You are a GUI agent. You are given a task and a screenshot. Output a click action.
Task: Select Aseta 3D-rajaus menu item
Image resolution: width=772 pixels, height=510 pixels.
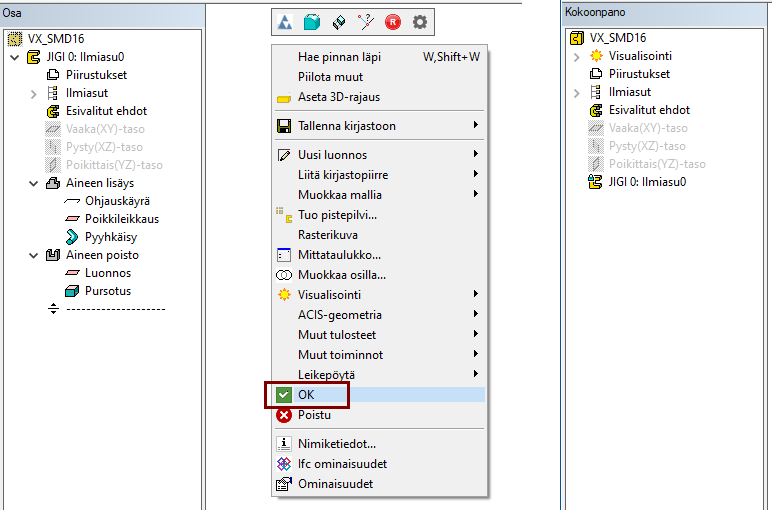(x=379, y=97)
